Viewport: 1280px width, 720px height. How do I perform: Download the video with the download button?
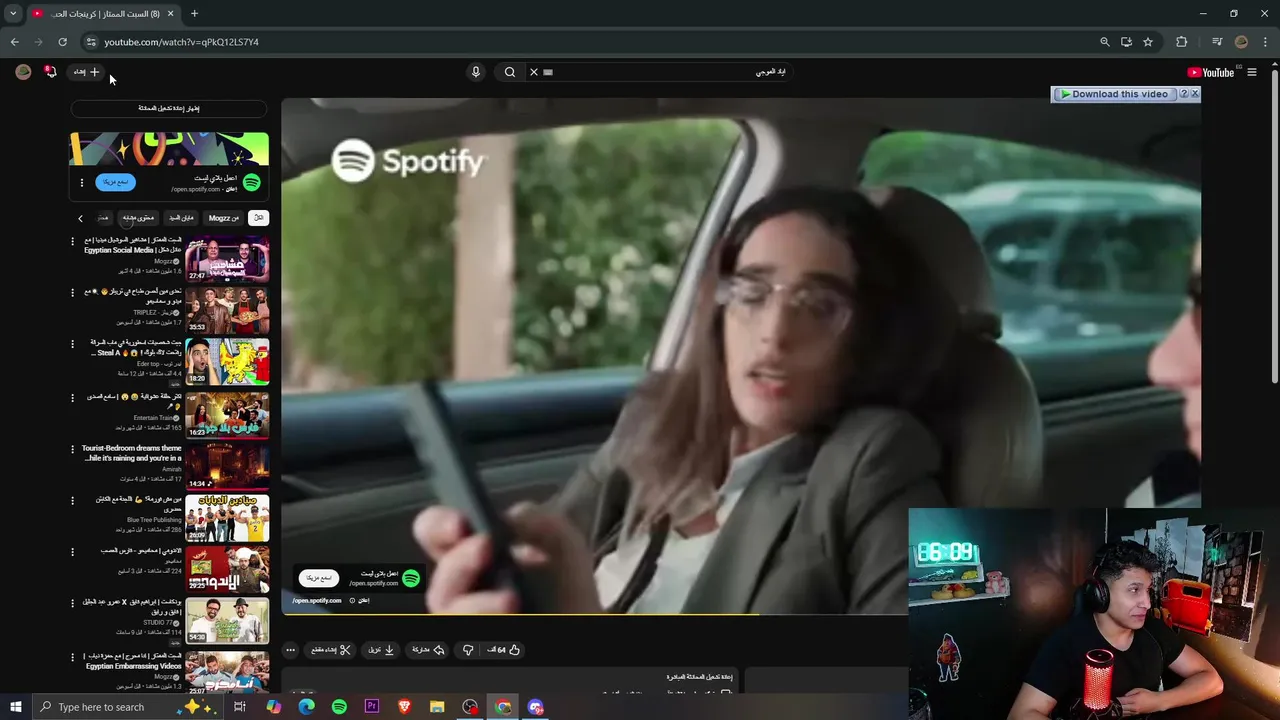coord(381,650)
